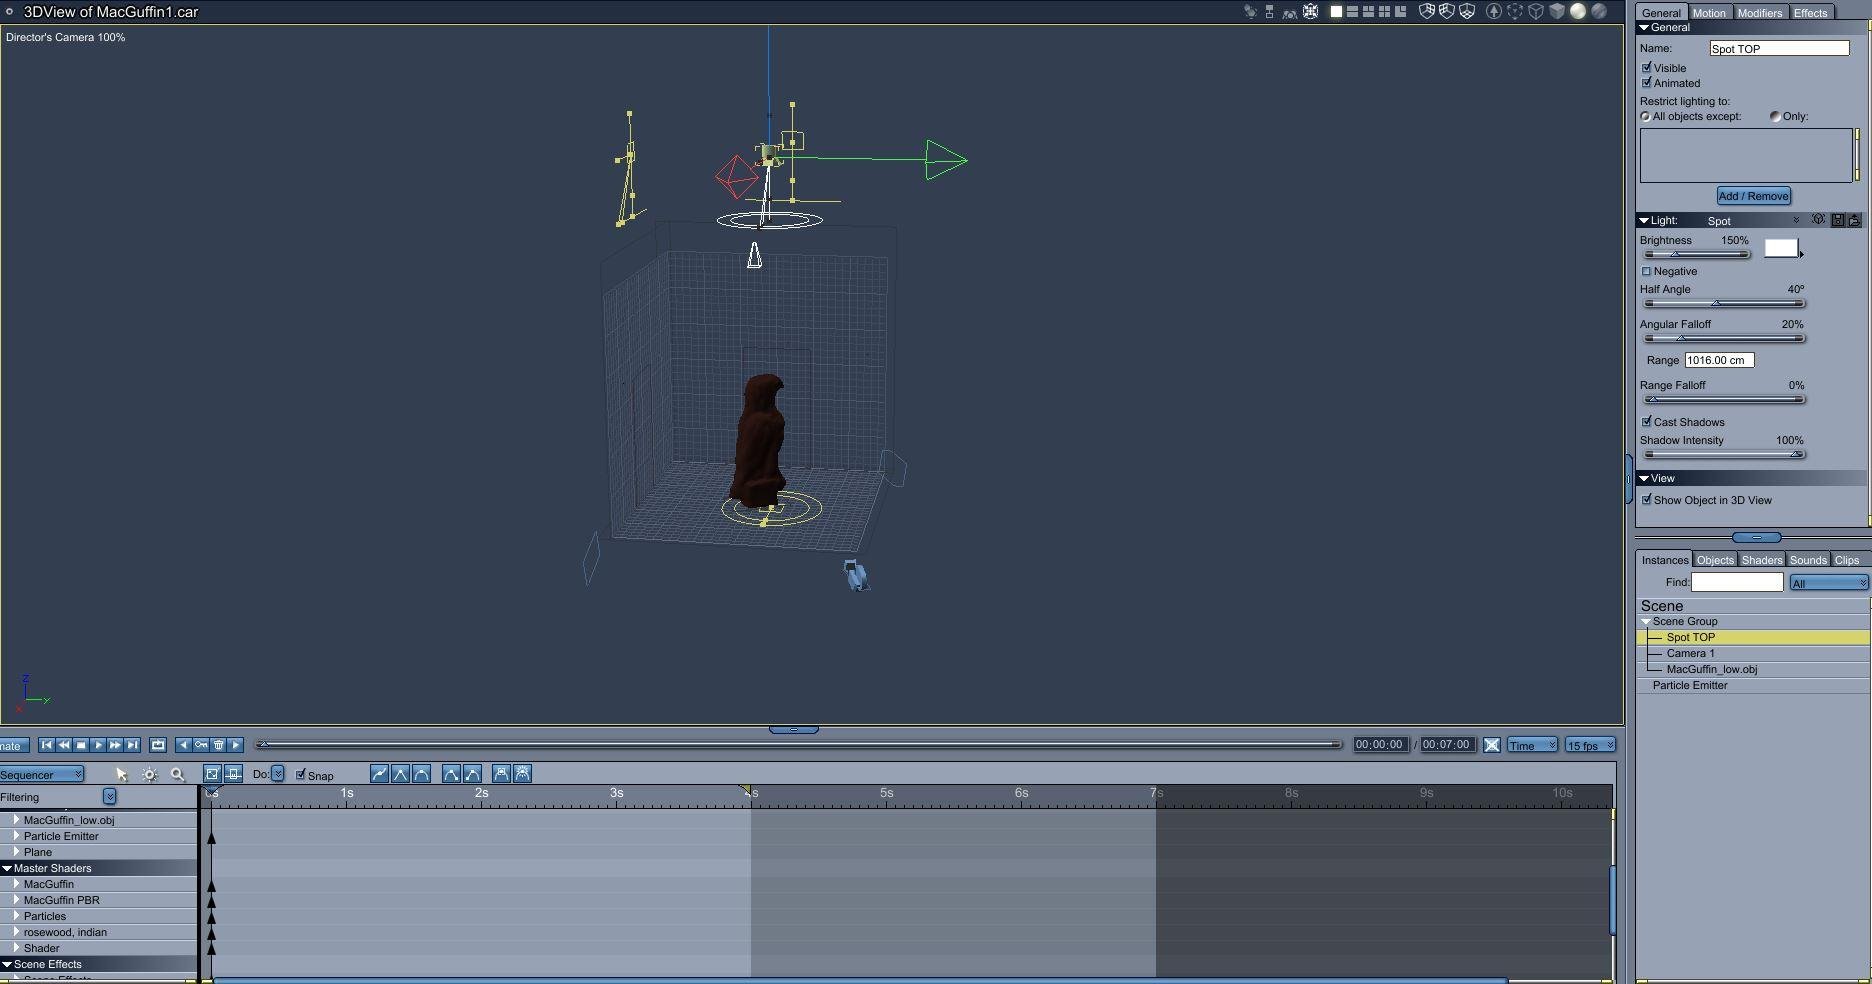Screen dimensions: 1872x984
Task: Jump to the first frame
Action: click(46, 745)
